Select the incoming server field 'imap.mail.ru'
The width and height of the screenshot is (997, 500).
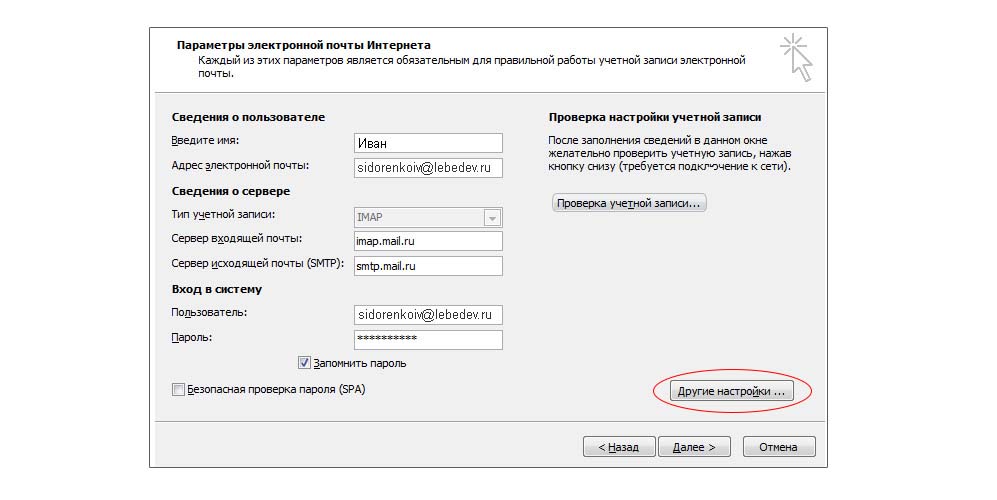428,241
